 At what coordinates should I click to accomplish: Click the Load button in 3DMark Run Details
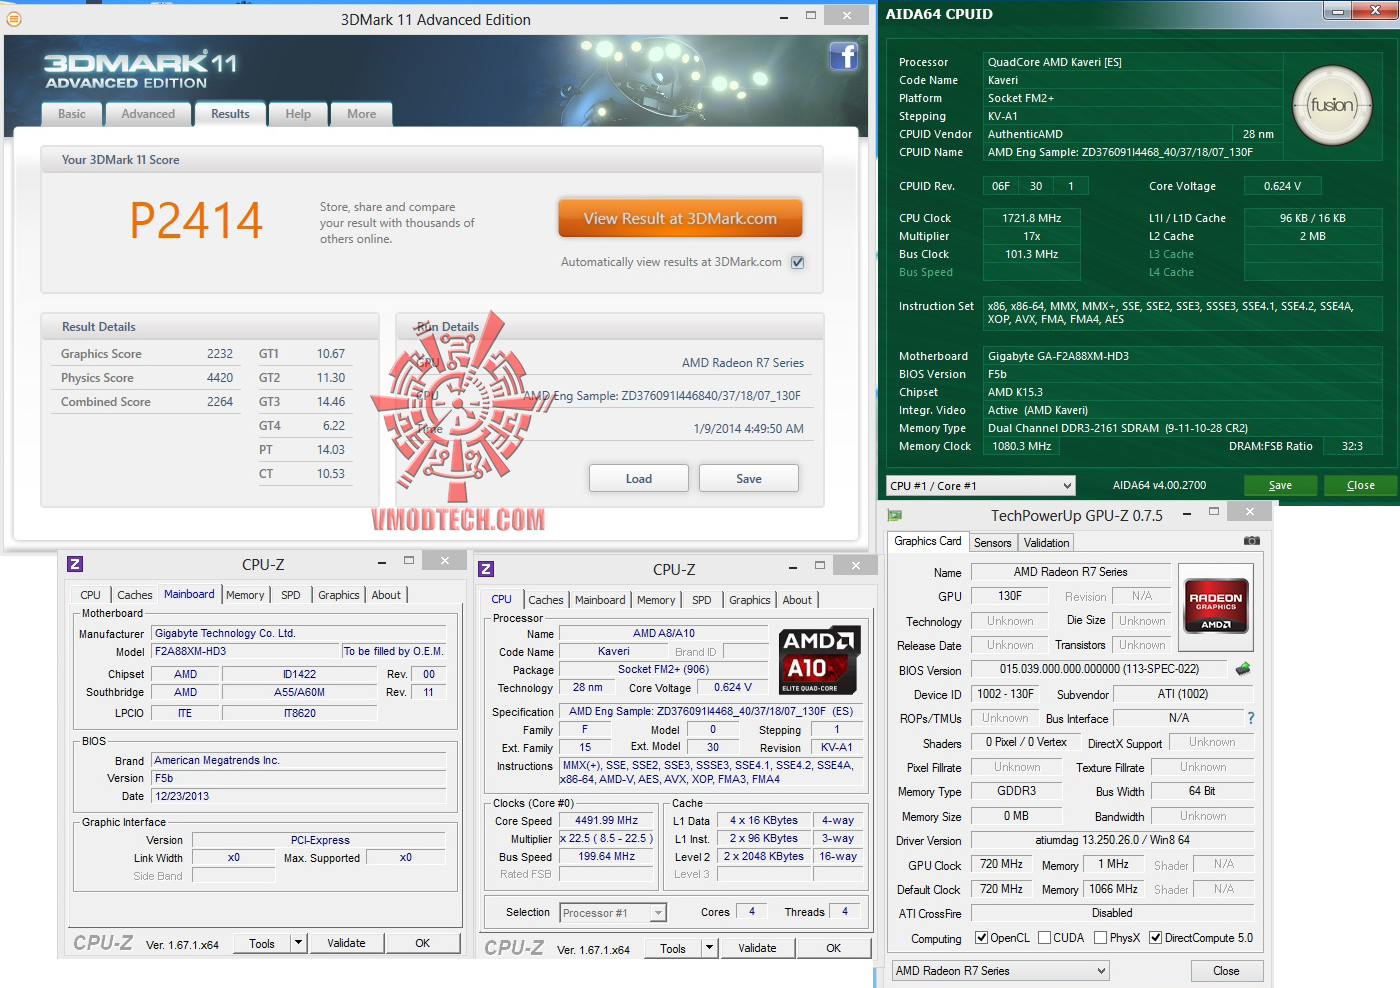[x=639, y=478]
